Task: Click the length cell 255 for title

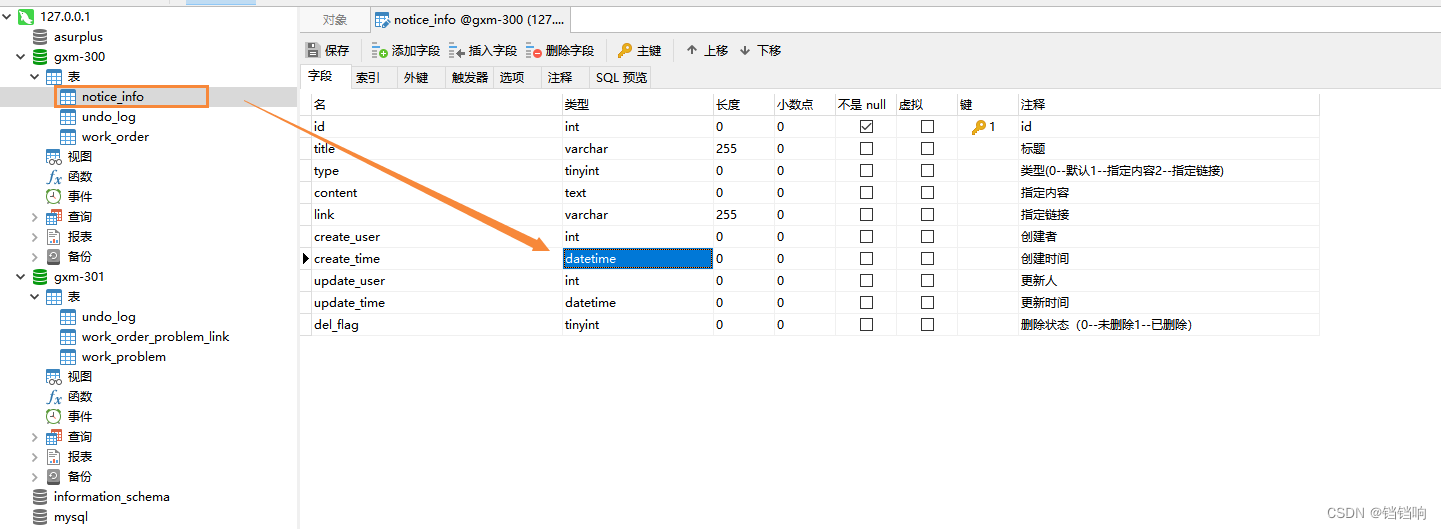Action: pyautogui.click(x=744, y=149)
